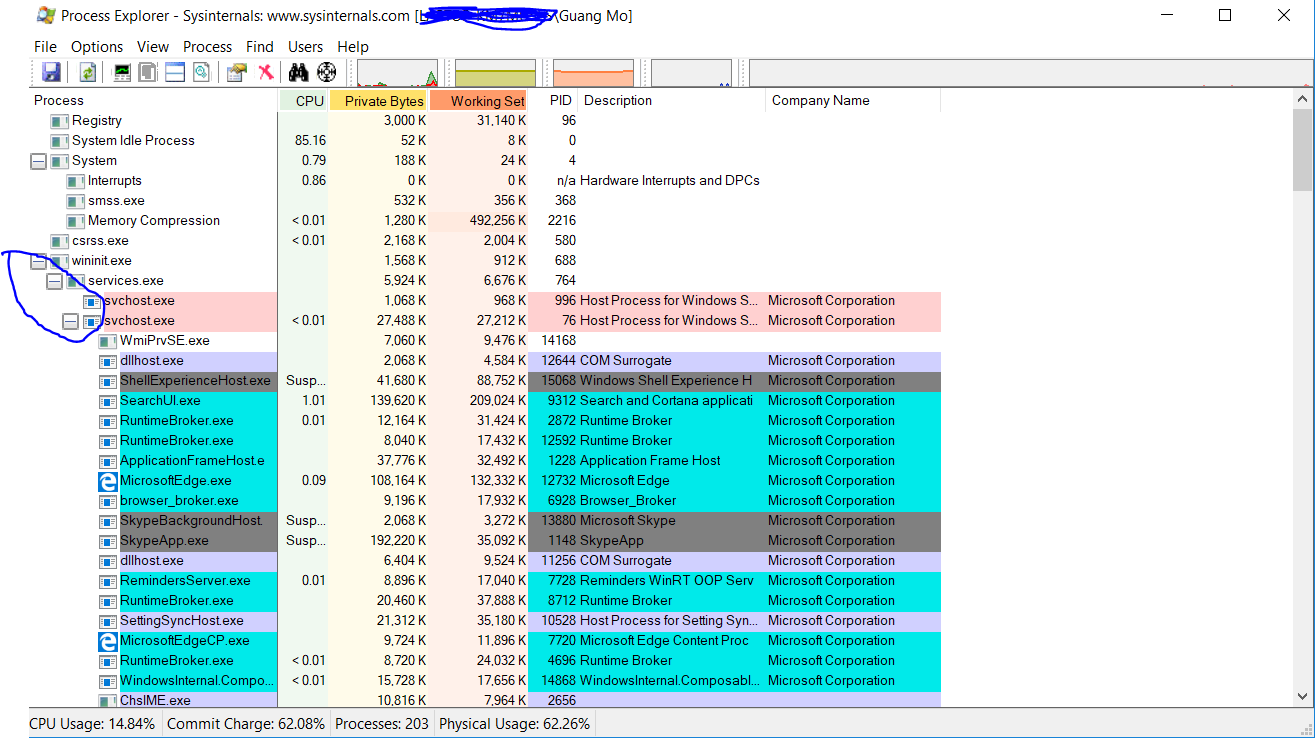The image size is (1315, 738).
Task: Click the icon beside ShellExperienceHost.exe
Action: pyautogui.click(x=108, y=381)
